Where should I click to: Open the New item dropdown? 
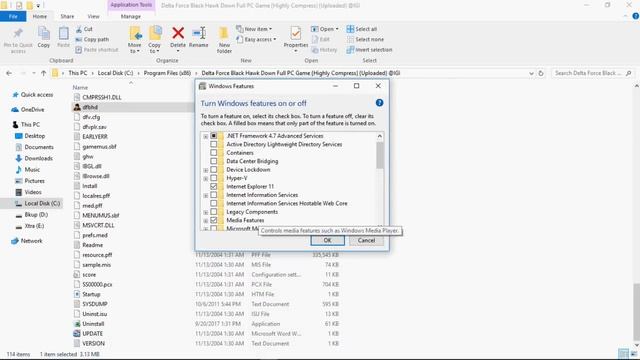[254, 29]
